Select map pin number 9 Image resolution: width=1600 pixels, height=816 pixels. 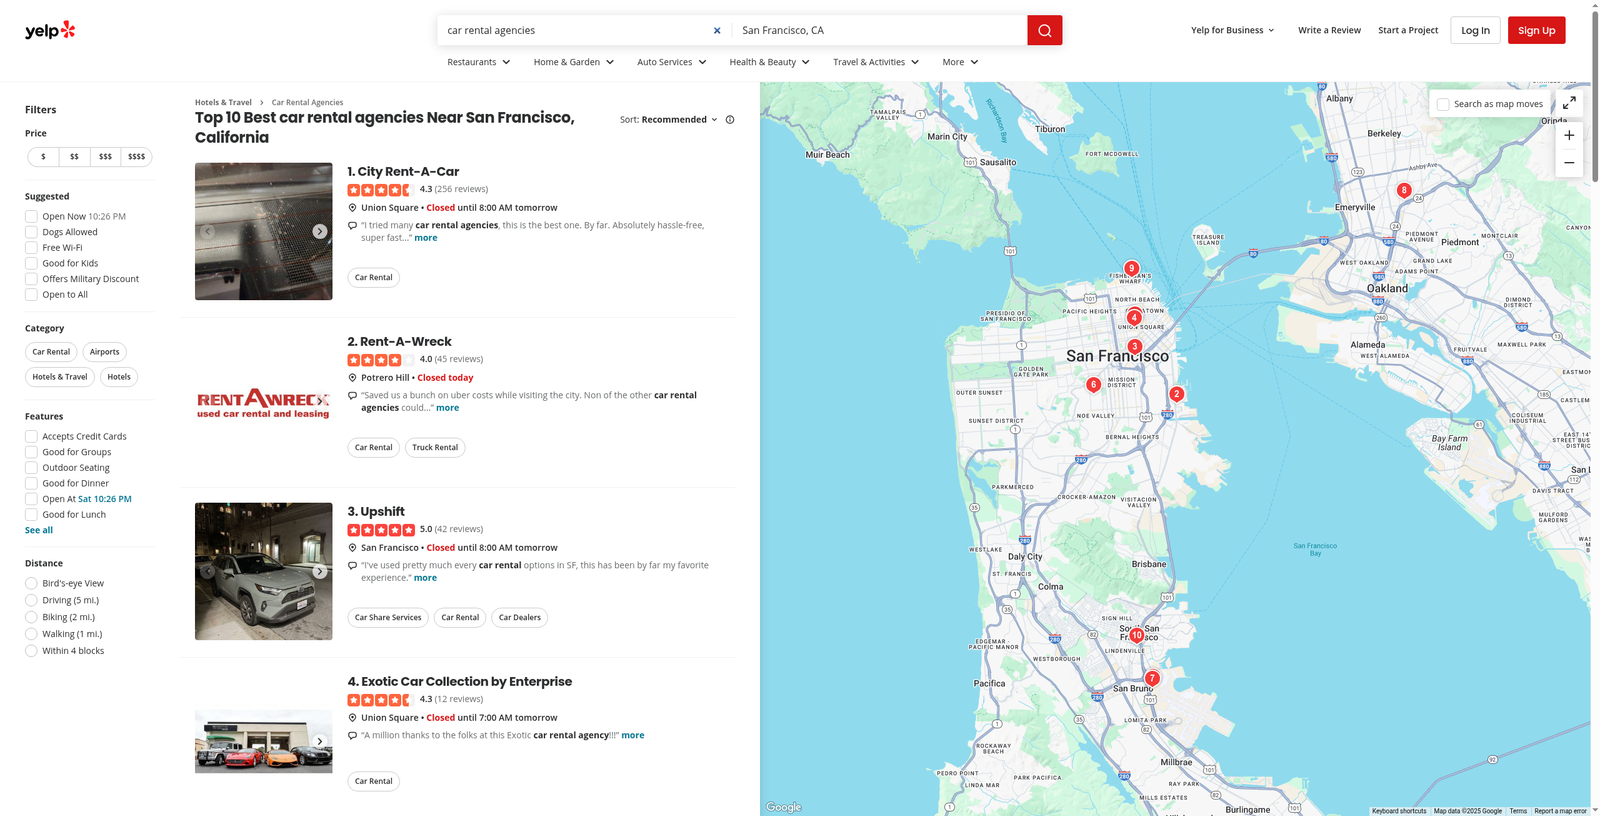coord(1131,268)
